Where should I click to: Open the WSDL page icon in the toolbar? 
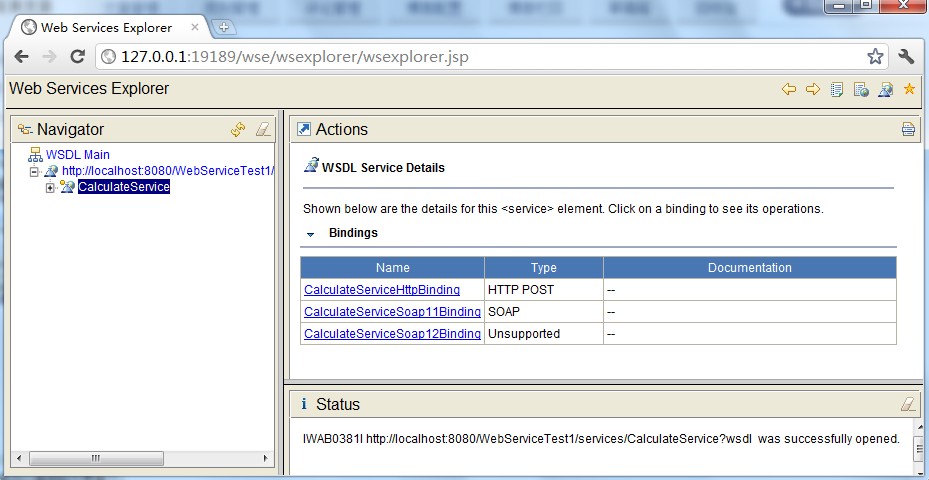pos(885,89)
